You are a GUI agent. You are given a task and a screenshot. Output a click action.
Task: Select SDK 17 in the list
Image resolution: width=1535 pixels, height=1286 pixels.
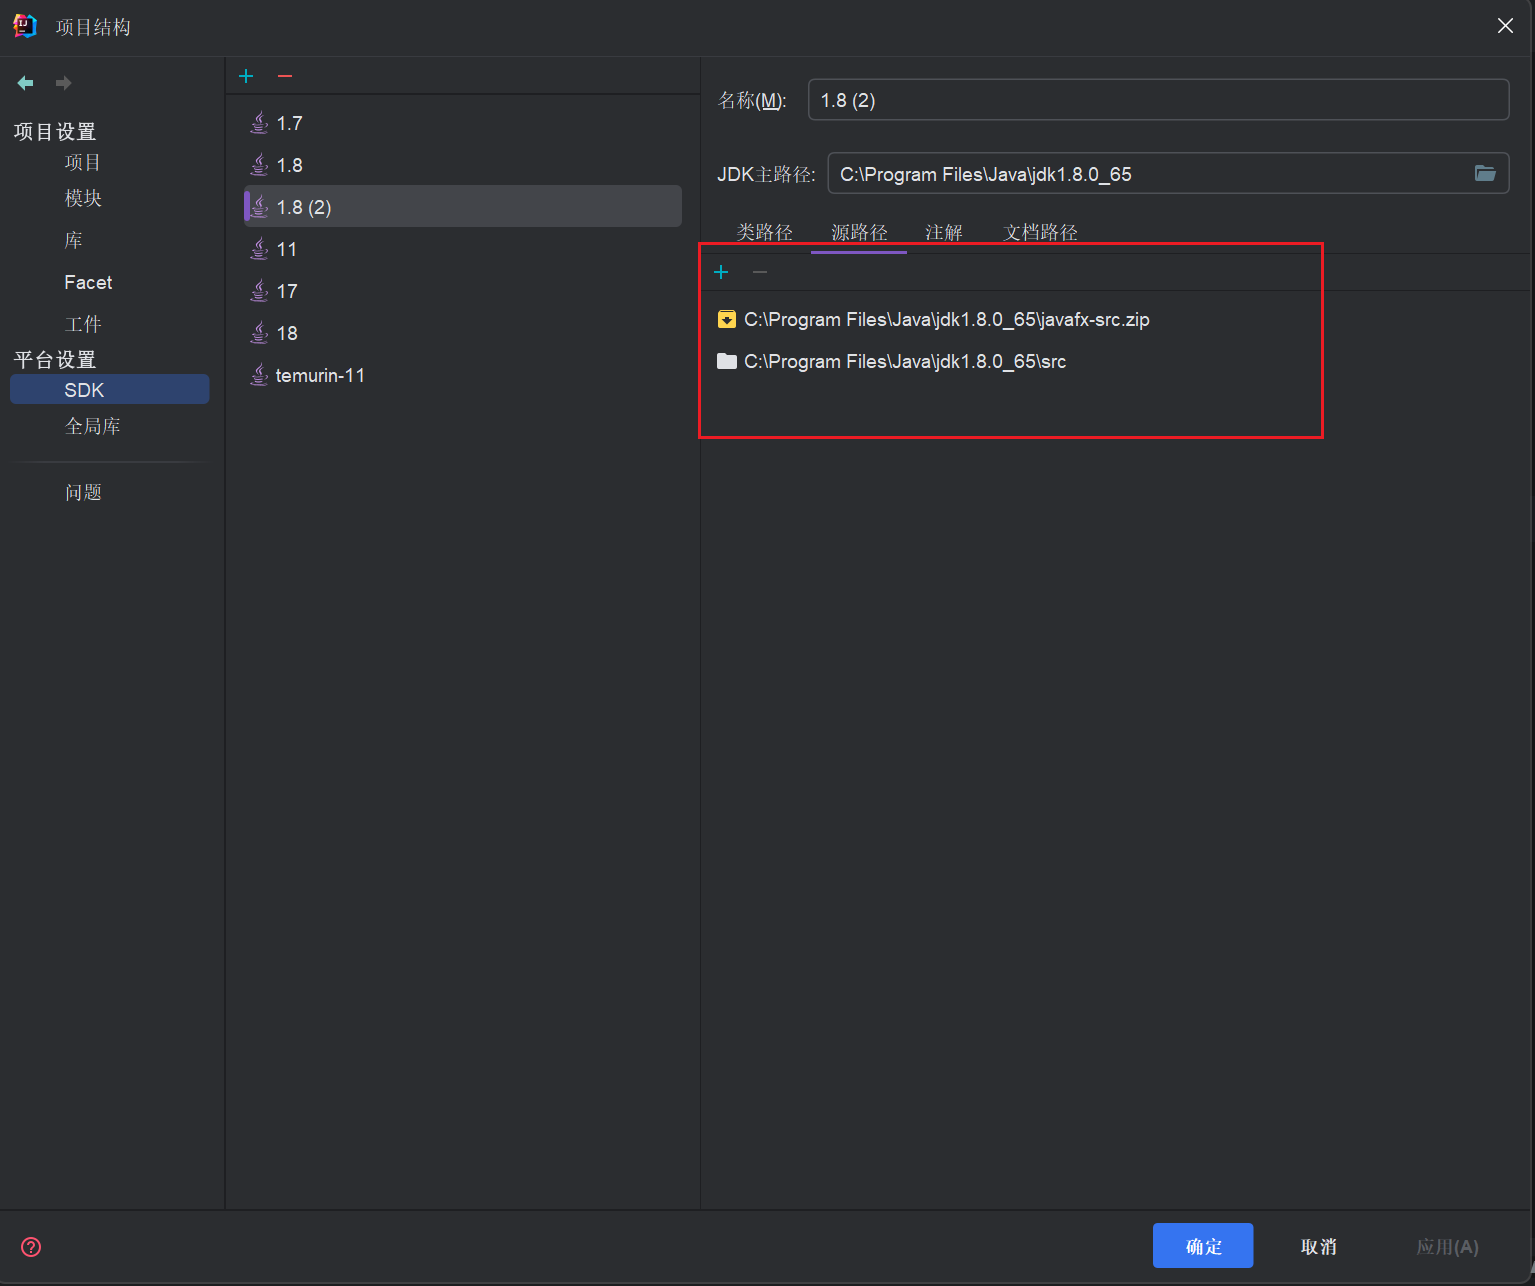(x=287, y=291)
